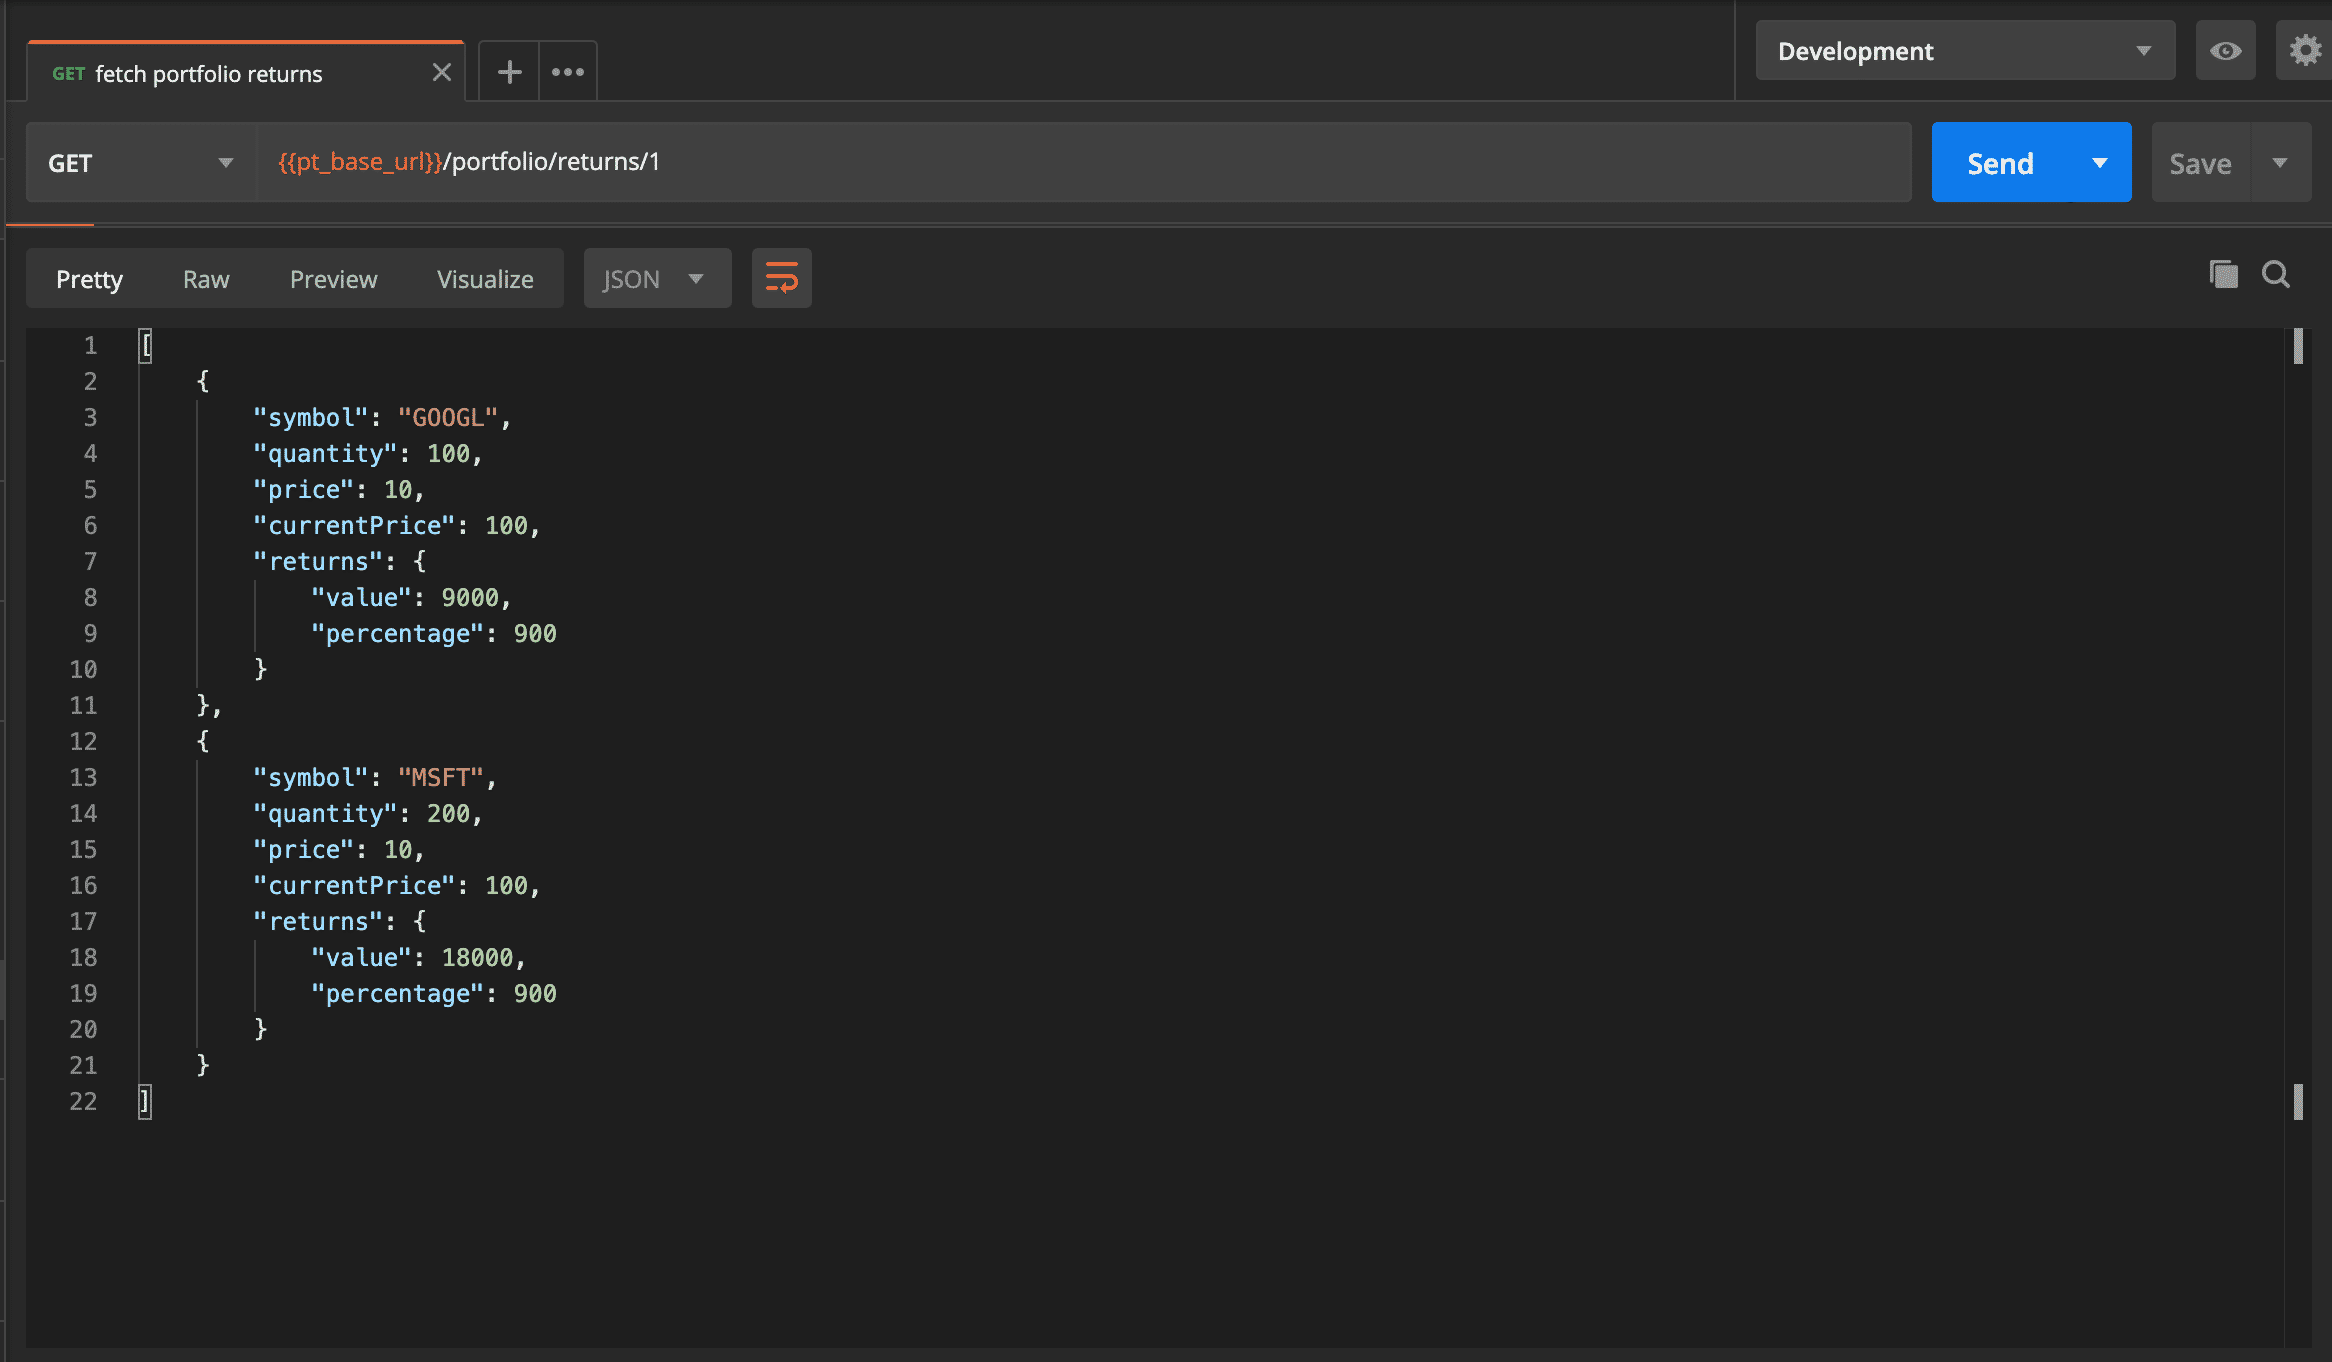Viewport: 2332px width, 1362px height.
Task: Select the JSON format dropdown
Action: coord(656,279)
